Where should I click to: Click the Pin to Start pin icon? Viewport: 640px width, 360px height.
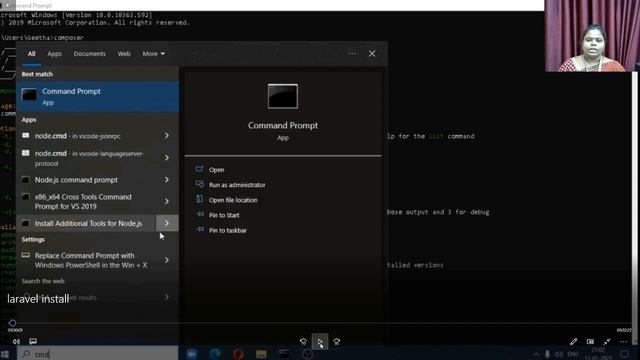click(200, 214)
